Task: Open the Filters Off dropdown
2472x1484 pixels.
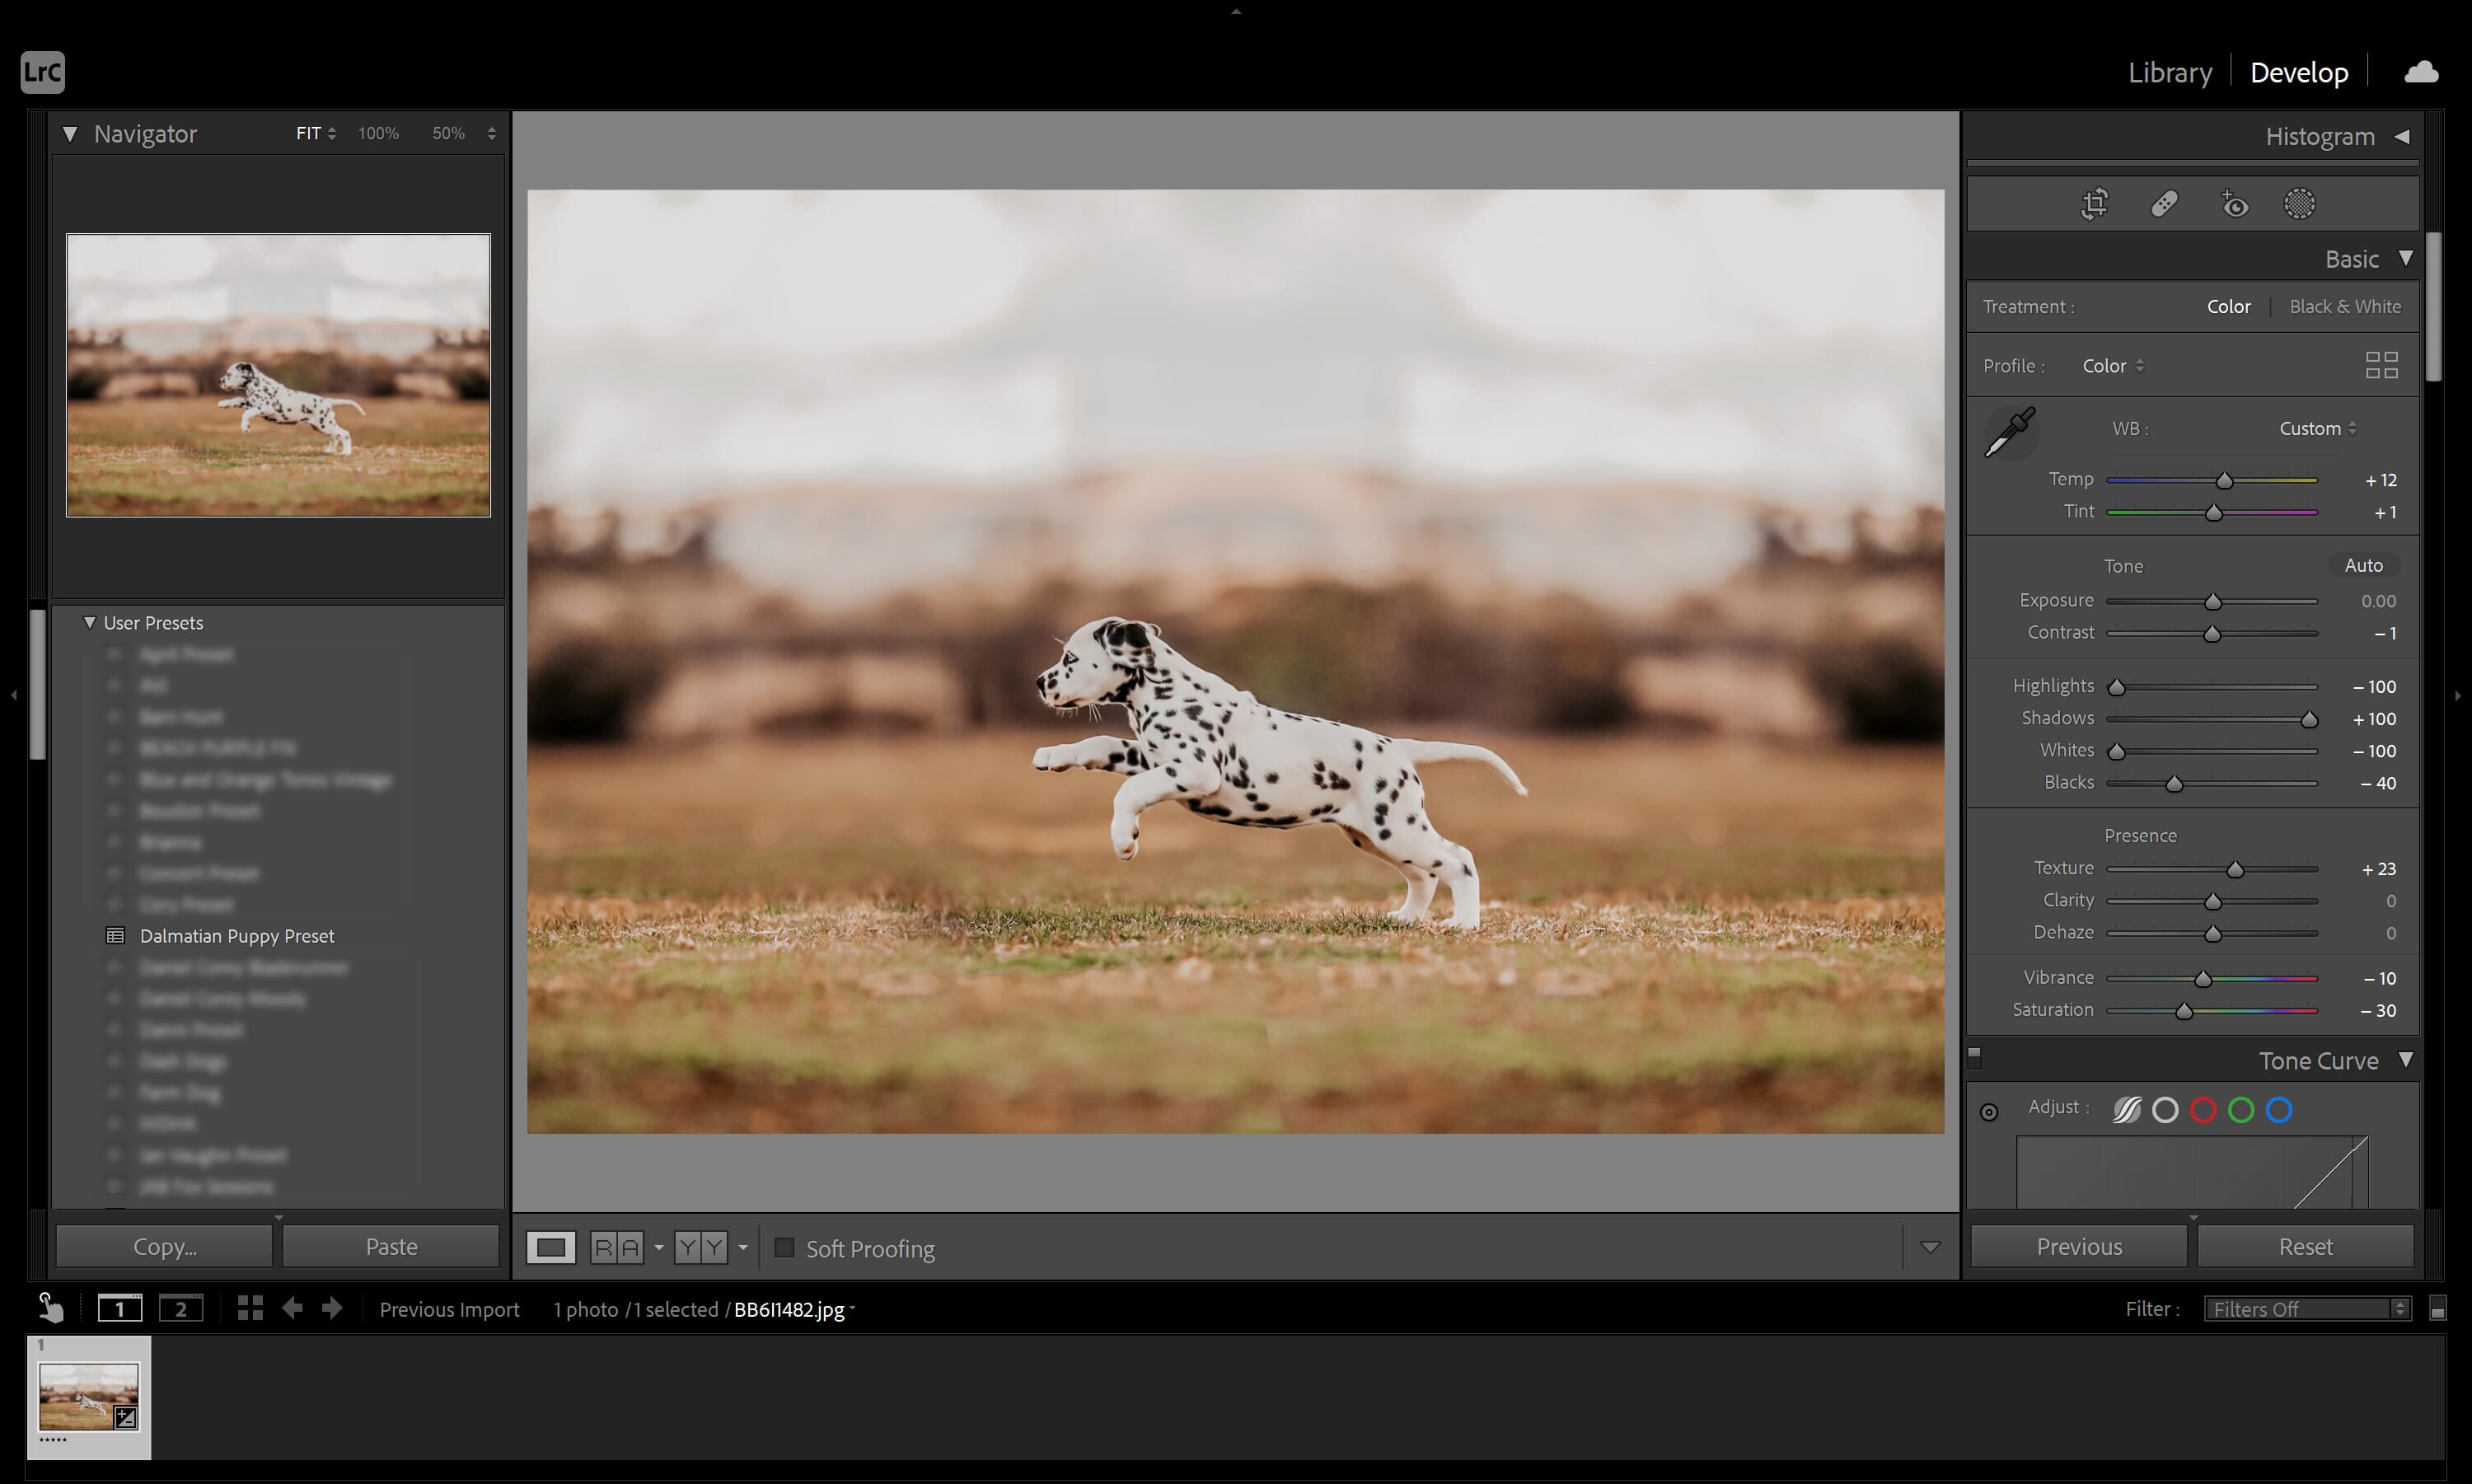Action: (2307, 1309)
